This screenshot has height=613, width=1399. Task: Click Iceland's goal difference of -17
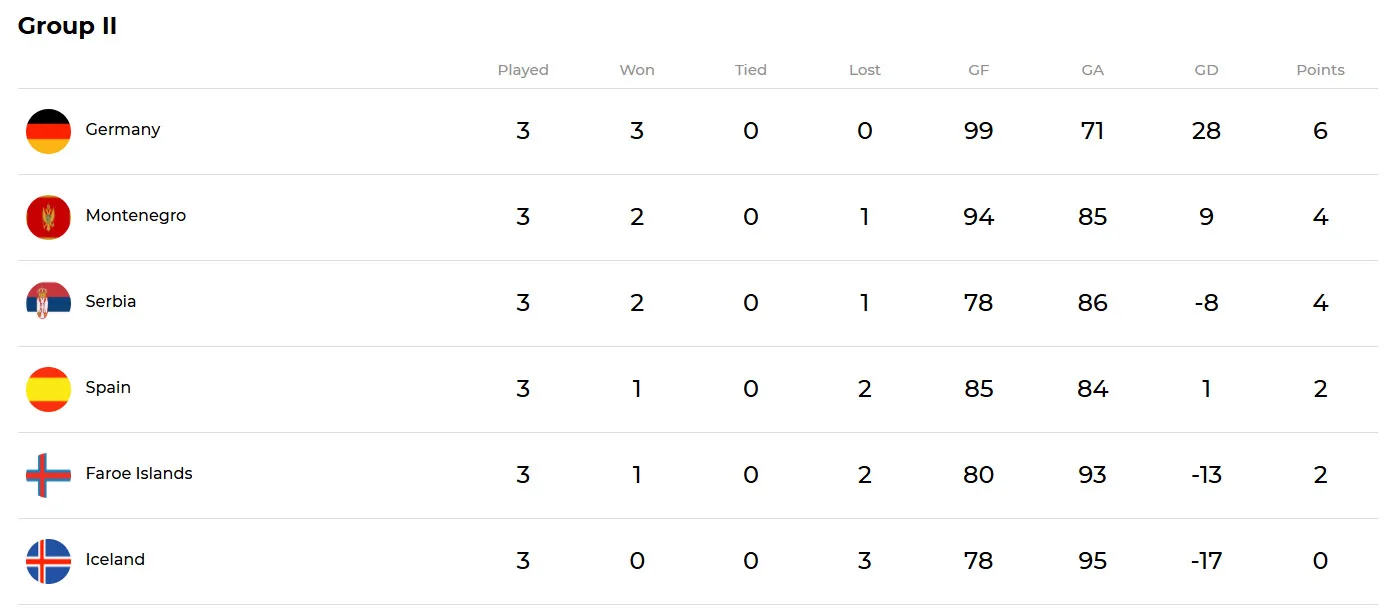coord(1206,561)
